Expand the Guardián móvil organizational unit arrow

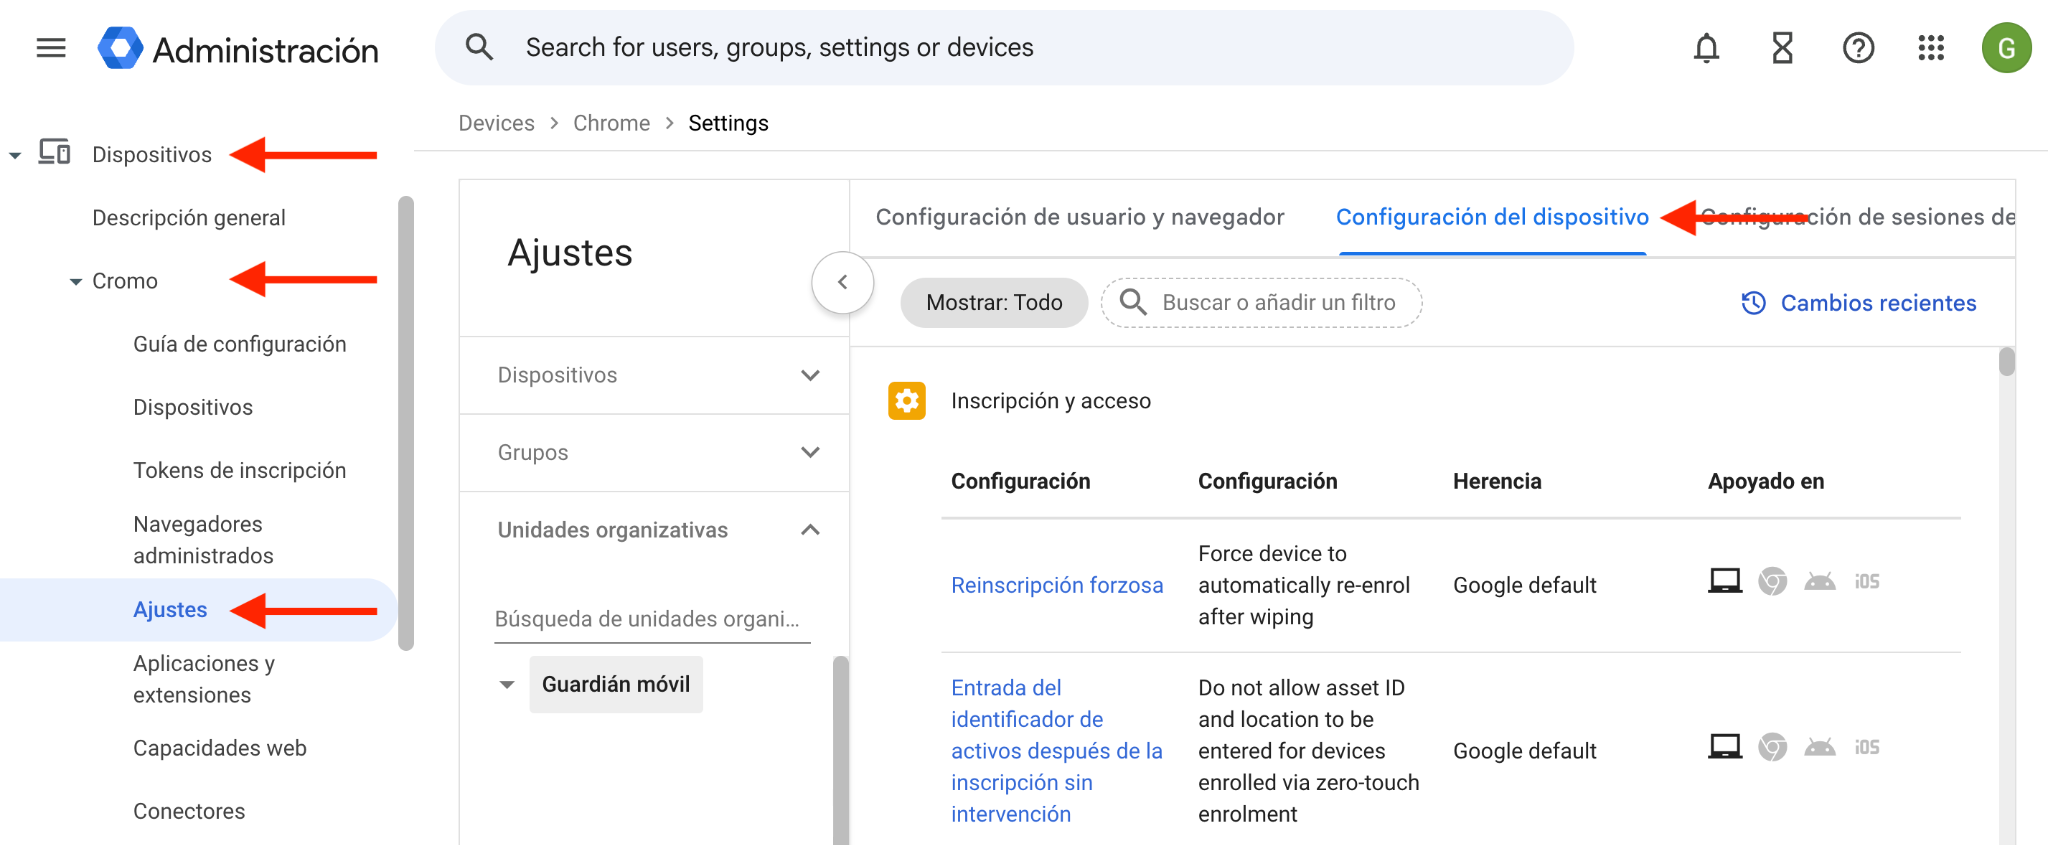coord(507,685)
